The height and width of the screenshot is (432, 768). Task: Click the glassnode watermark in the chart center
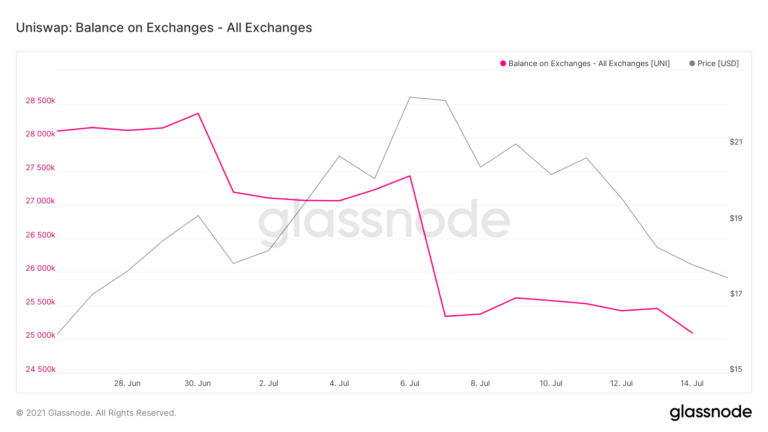click(384, 222)
